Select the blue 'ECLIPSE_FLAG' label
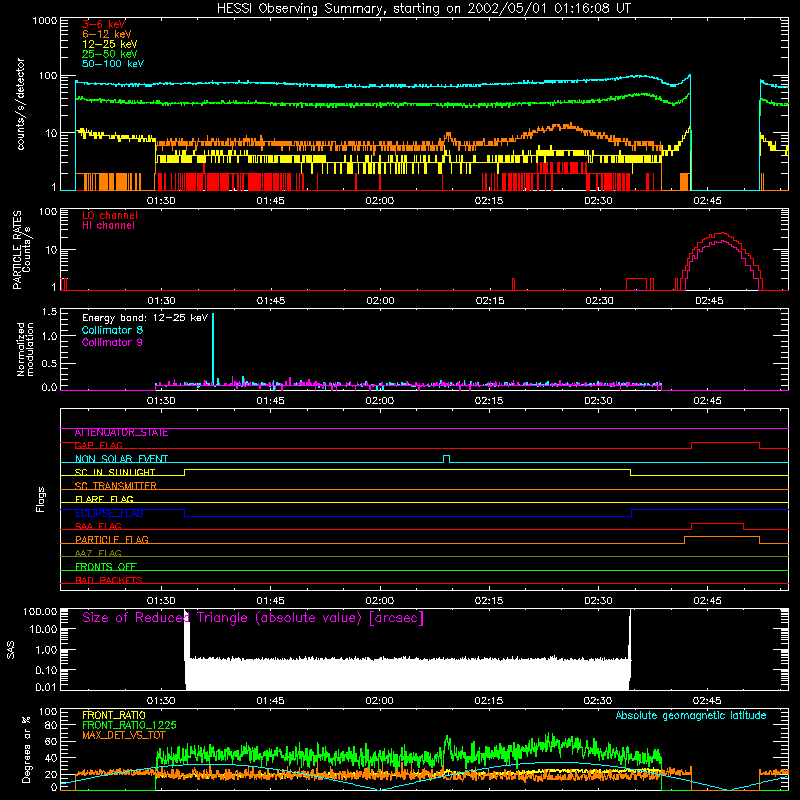Screen dimensions: 800x800 point(109,513)
